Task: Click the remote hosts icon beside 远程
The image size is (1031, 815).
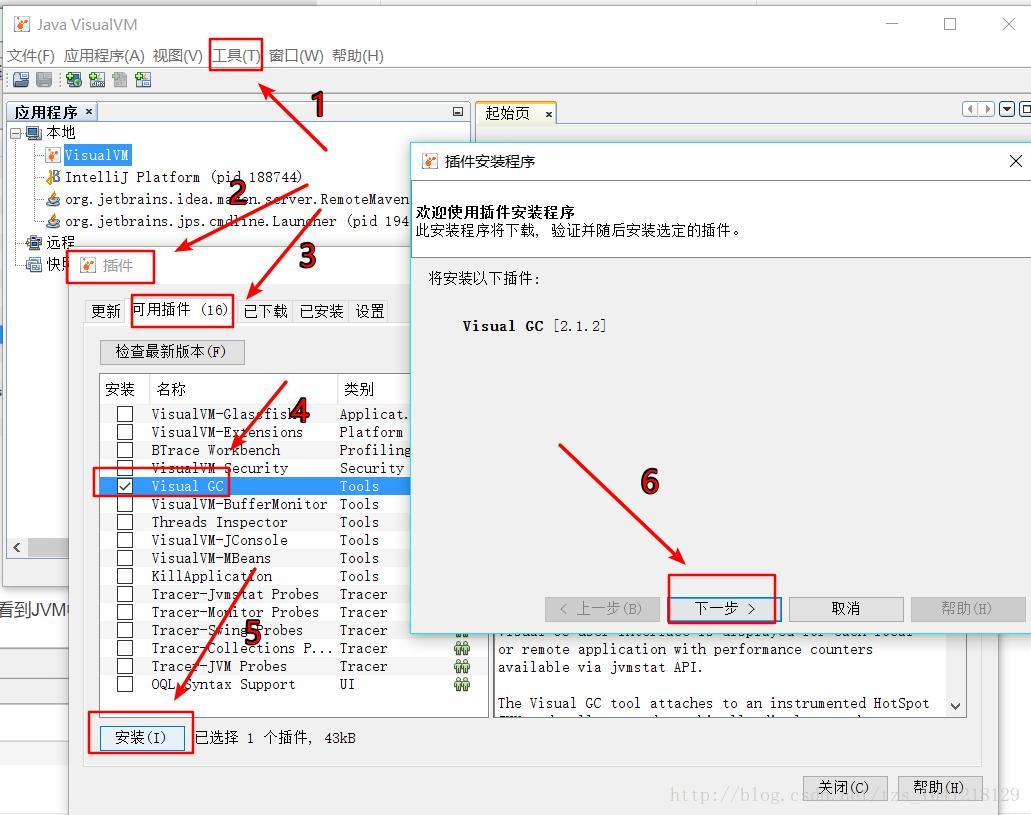Action: [34, 243]
